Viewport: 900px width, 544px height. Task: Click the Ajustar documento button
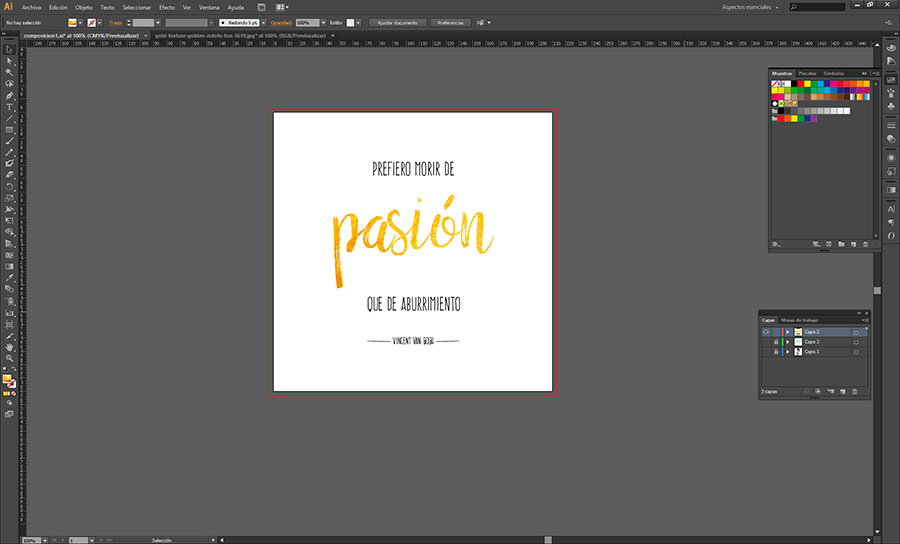[397, 22]
